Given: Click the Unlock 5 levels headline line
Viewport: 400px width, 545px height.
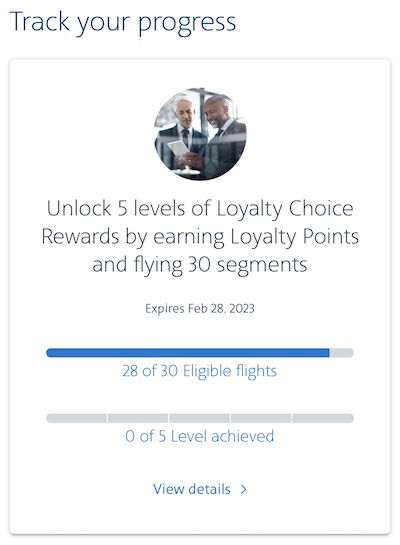Looking at the screenshot, I should pyautogui.click(x=200, y=209).
